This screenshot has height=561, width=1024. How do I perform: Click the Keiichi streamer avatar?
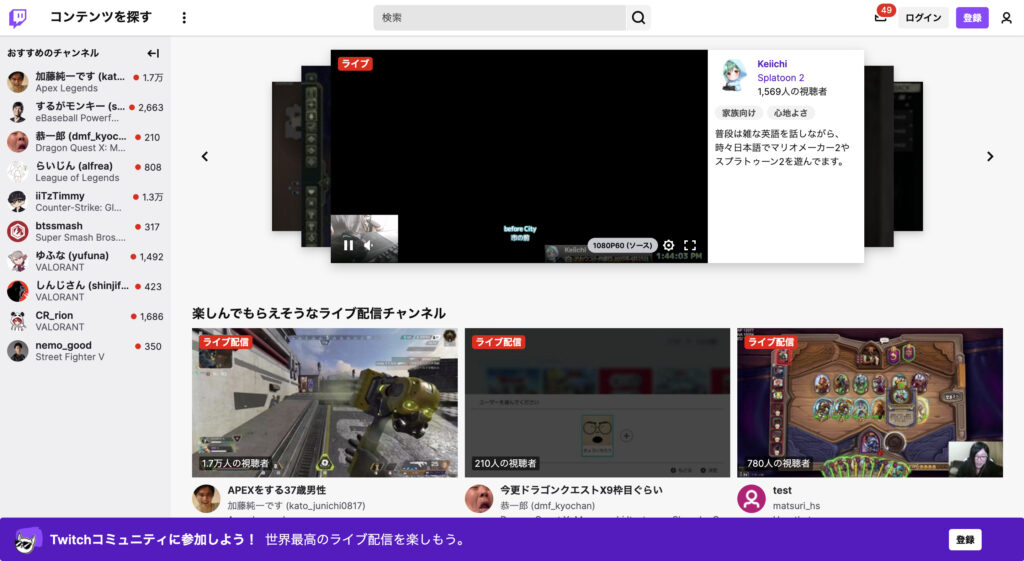coord(733,74)
